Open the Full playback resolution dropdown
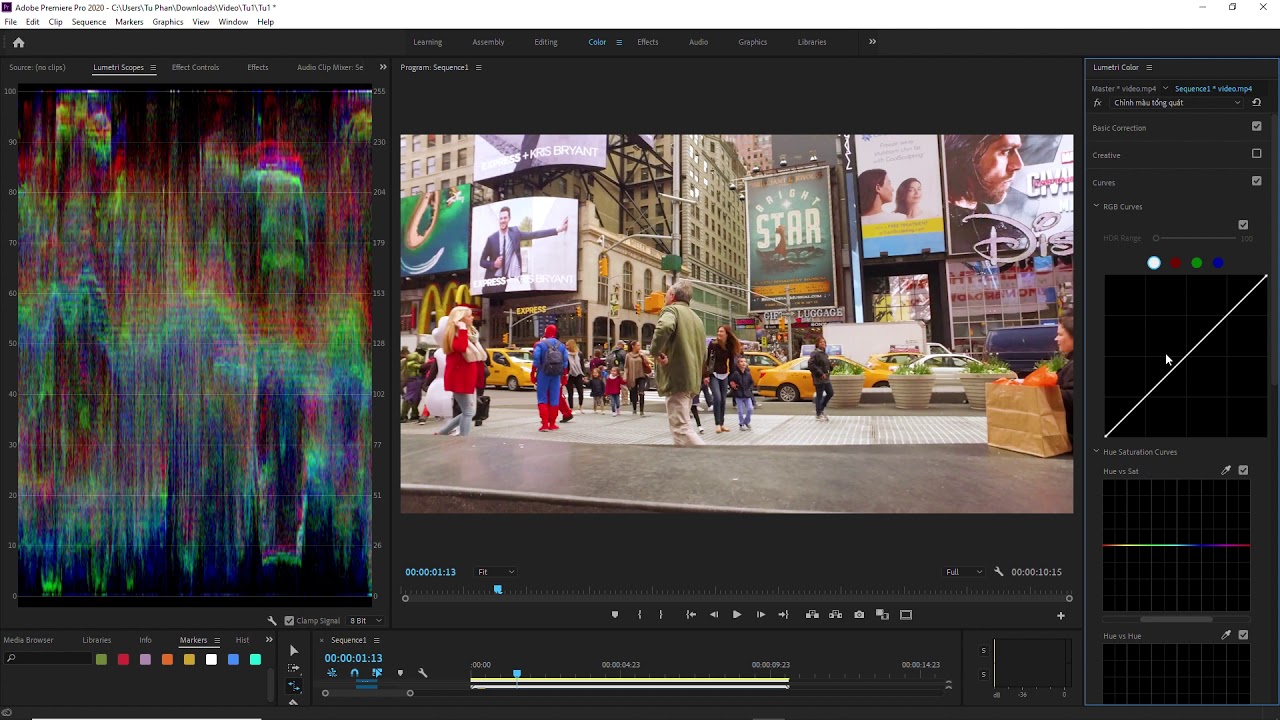Screen dimensions: 1280x720 [965, 572]
